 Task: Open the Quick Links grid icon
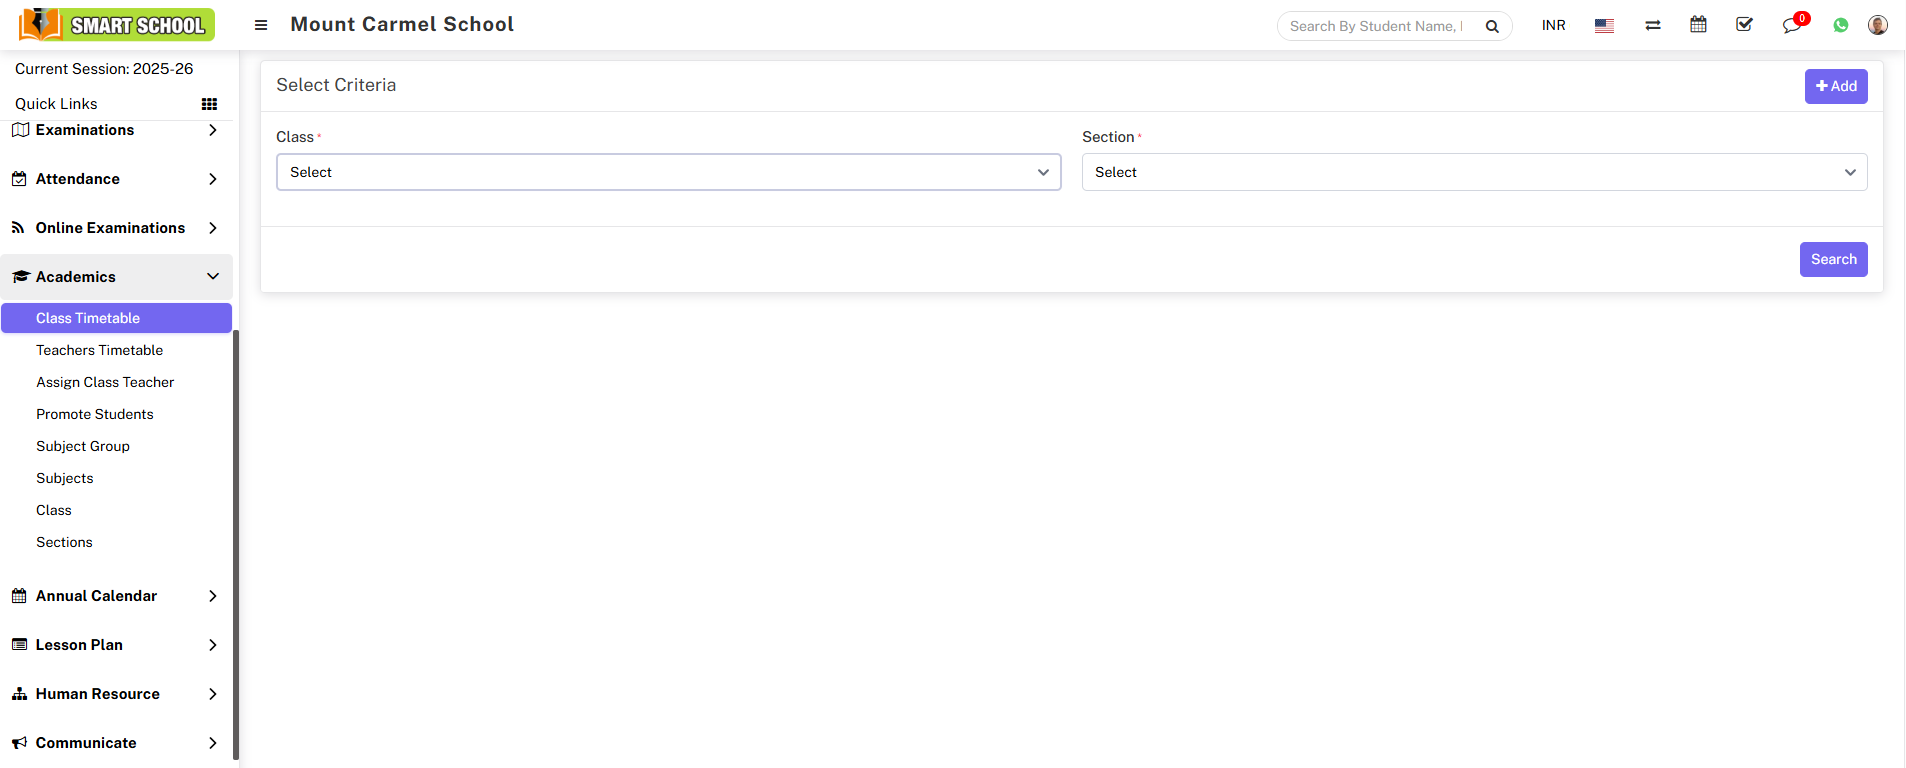click(209, 104)
